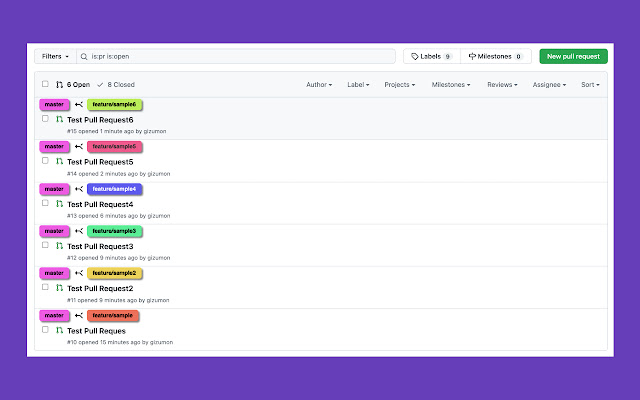This screenshot has width=640, height=400.
Task: Click the gizumon author link on #13
Action: 159,216
